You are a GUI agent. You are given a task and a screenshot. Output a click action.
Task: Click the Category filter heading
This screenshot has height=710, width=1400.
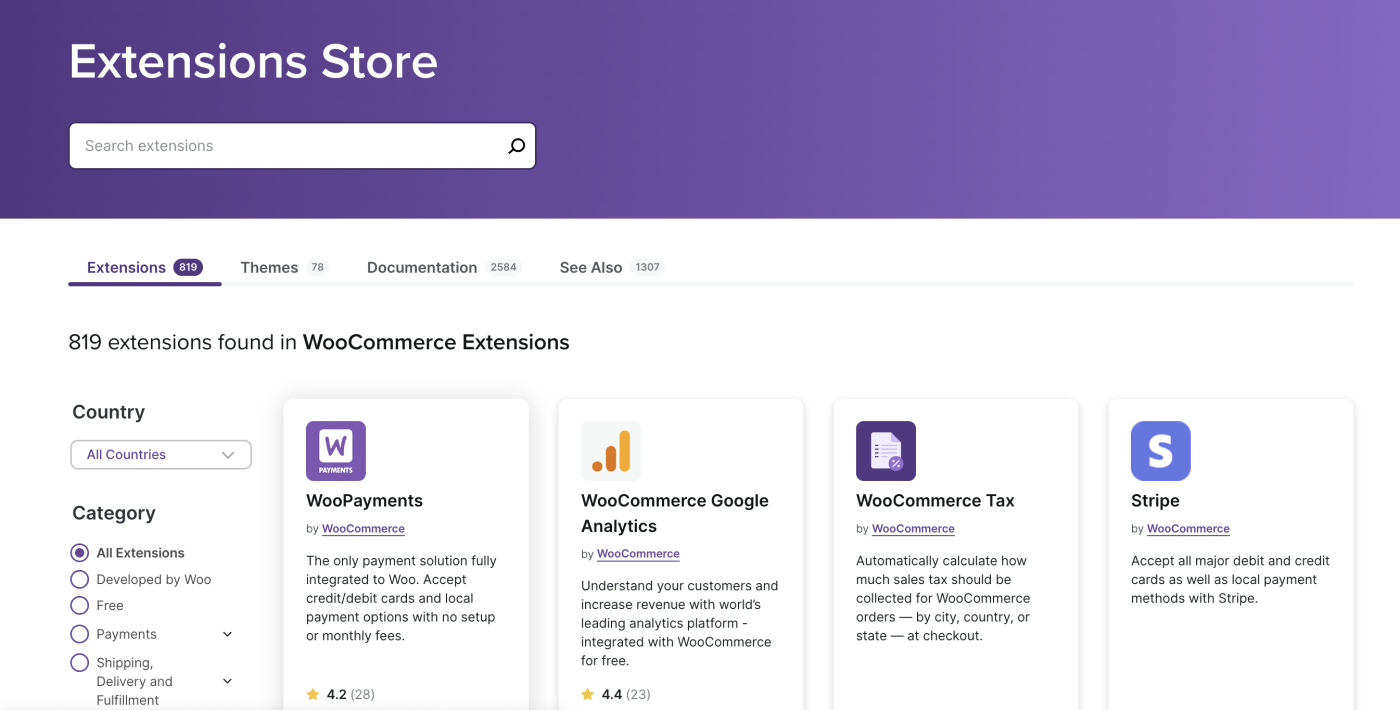click(x=114, y=513)
